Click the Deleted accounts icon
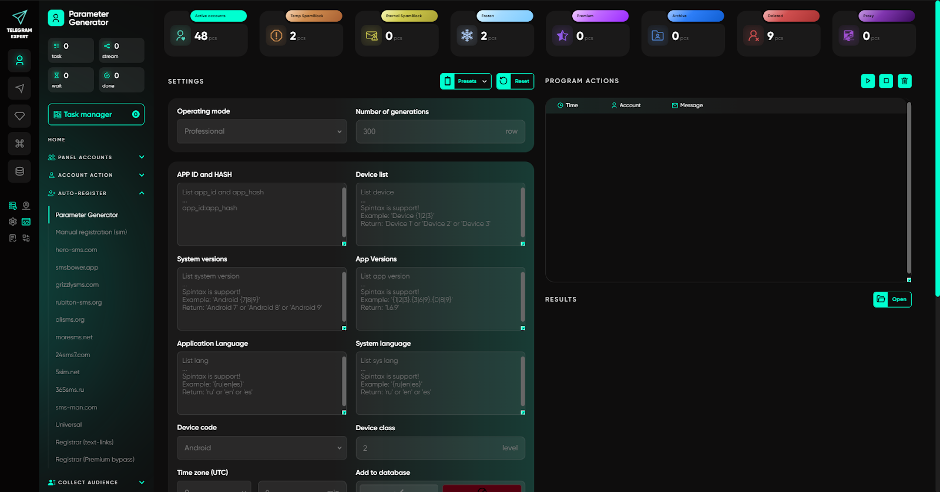This screenshot has height=493, width=941. pos(753,36)
